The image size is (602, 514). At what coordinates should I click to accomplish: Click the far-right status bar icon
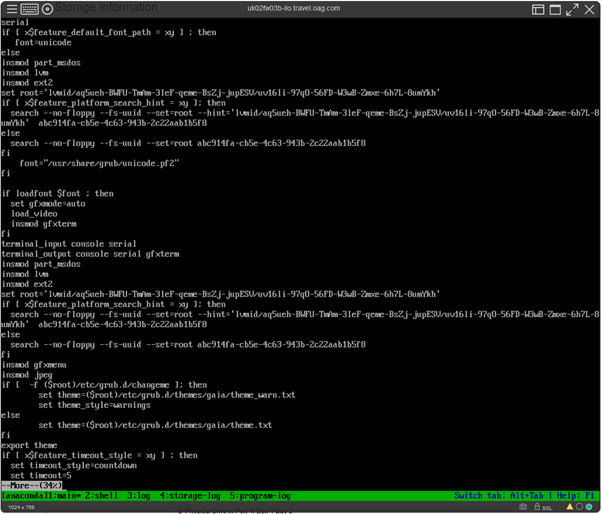[x=590, y=507]
